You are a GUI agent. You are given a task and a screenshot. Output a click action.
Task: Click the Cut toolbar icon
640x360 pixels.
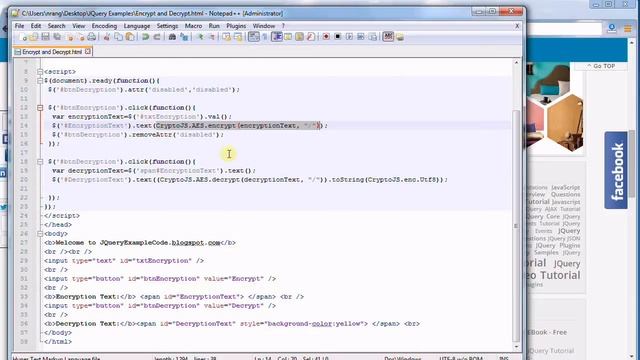point(107,37)
